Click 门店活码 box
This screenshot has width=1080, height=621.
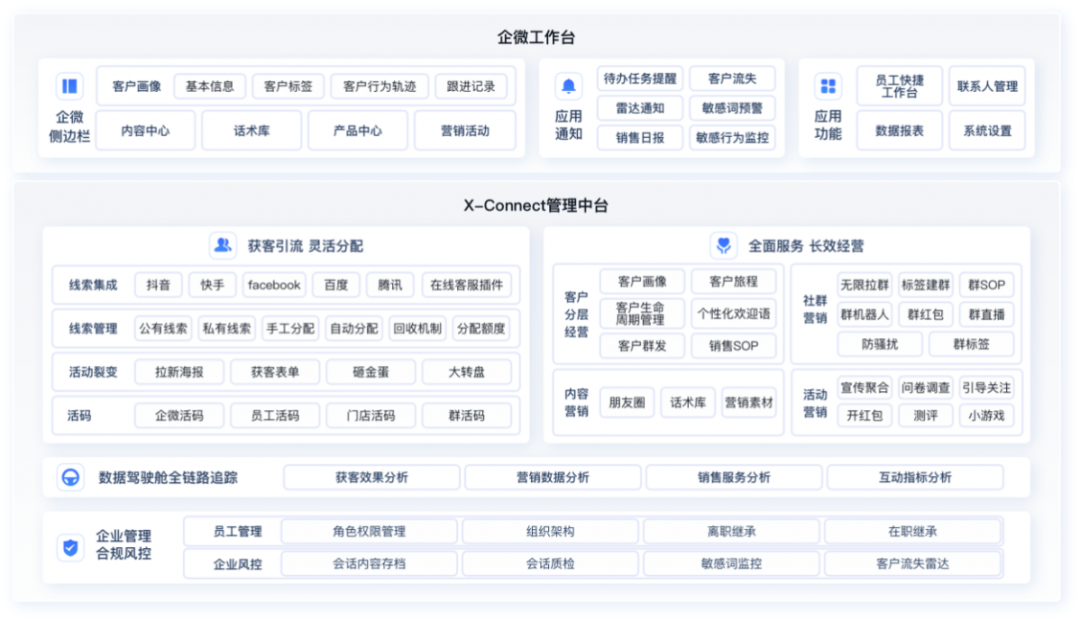click(x=371, y=415)
